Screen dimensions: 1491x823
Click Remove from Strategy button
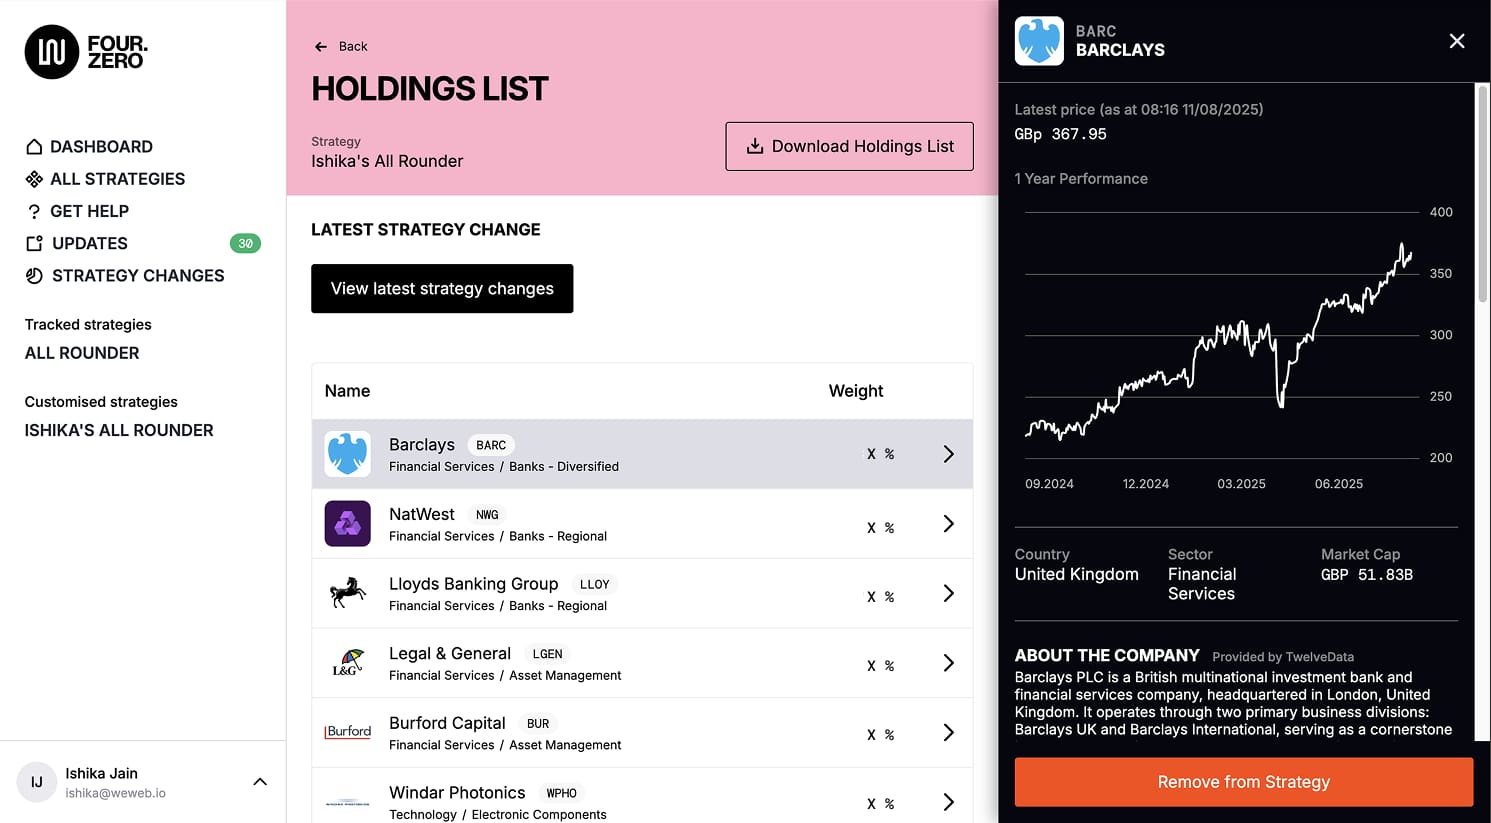tap(1244, 782)
